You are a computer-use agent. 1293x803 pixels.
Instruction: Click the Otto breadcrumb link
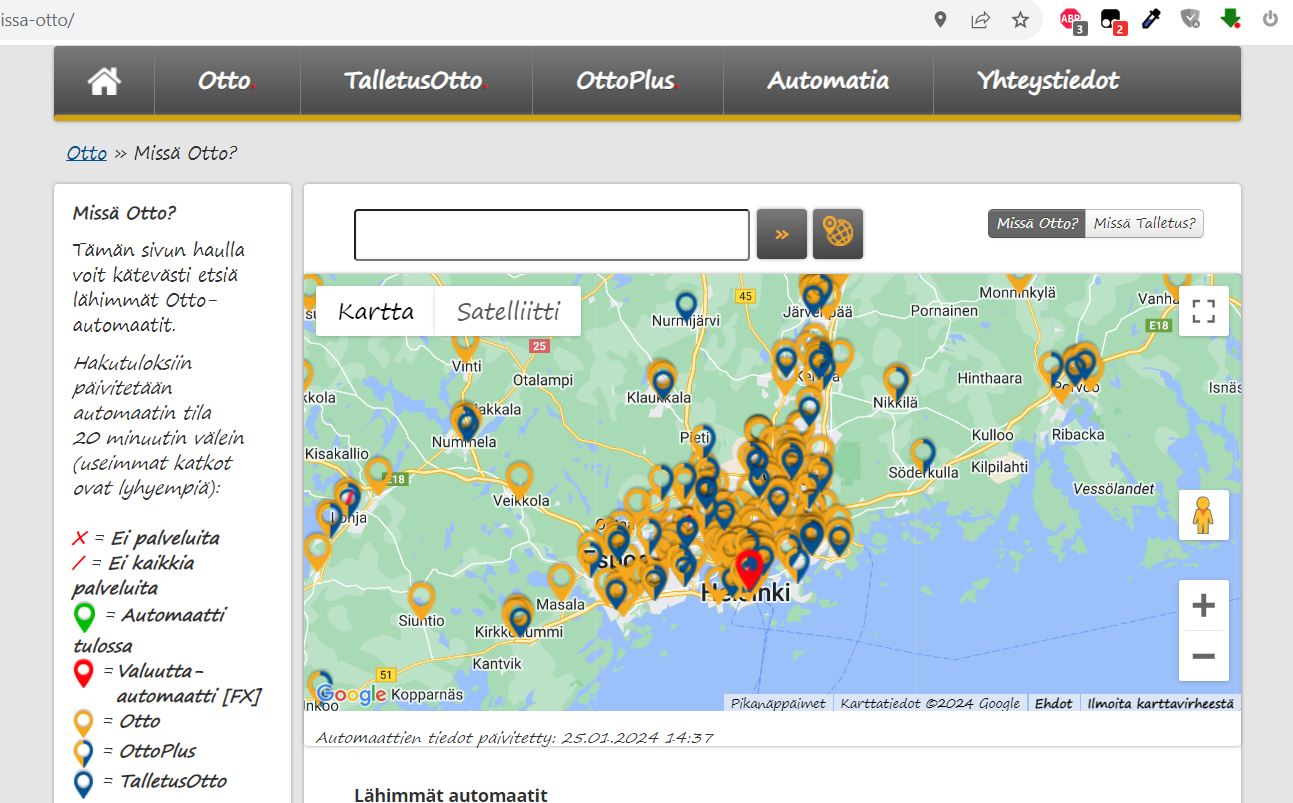coord(87,153)
